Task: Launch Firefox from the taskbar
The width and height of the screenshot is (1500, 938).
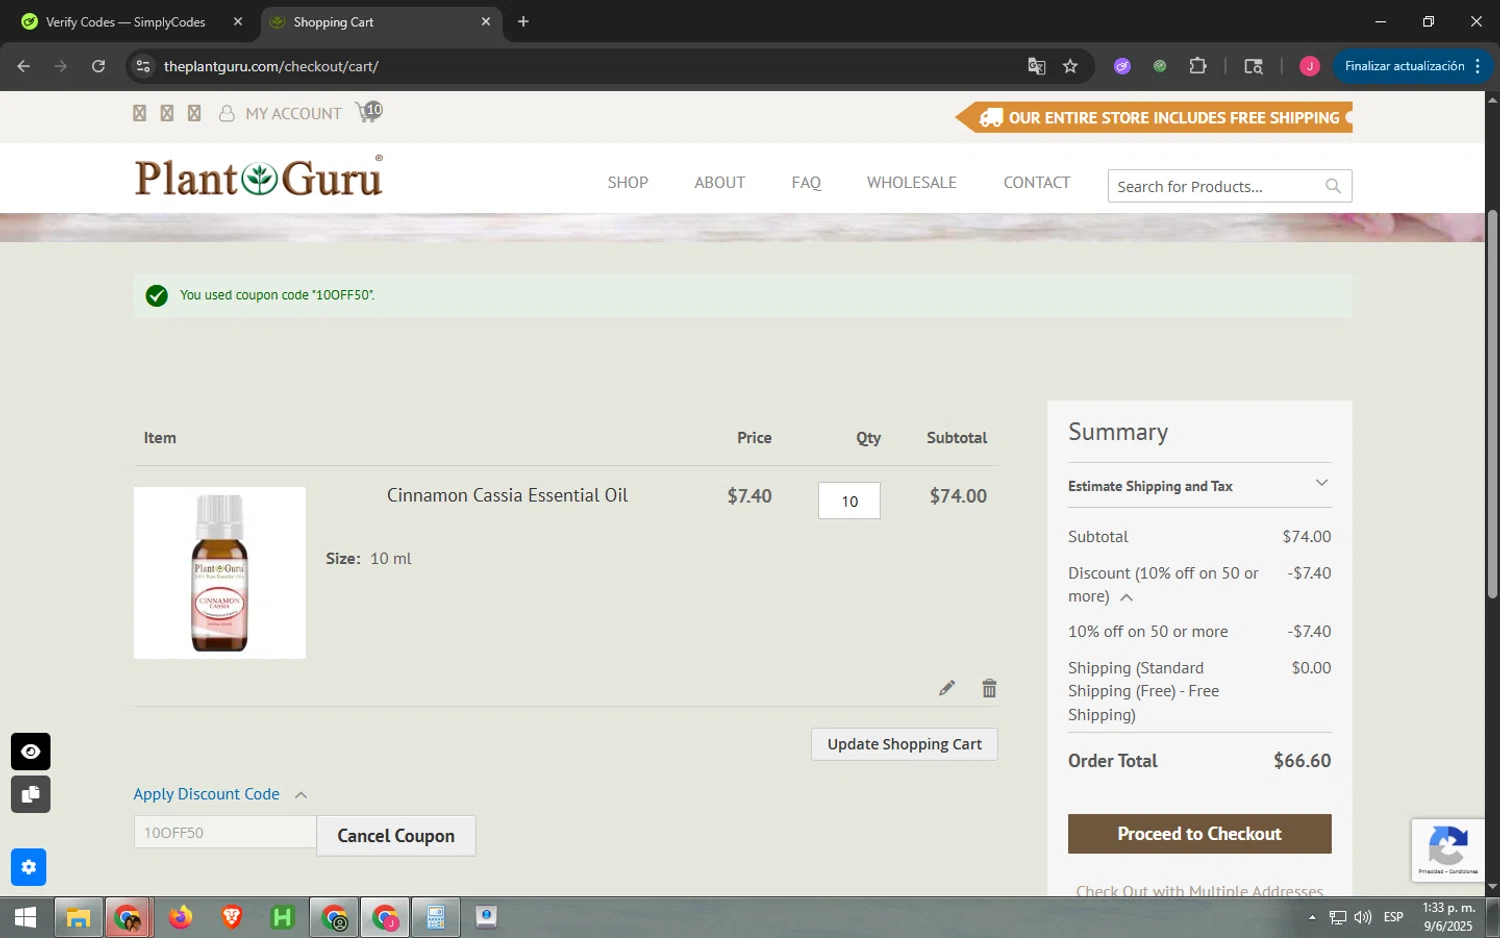Action: coord(180,917)
